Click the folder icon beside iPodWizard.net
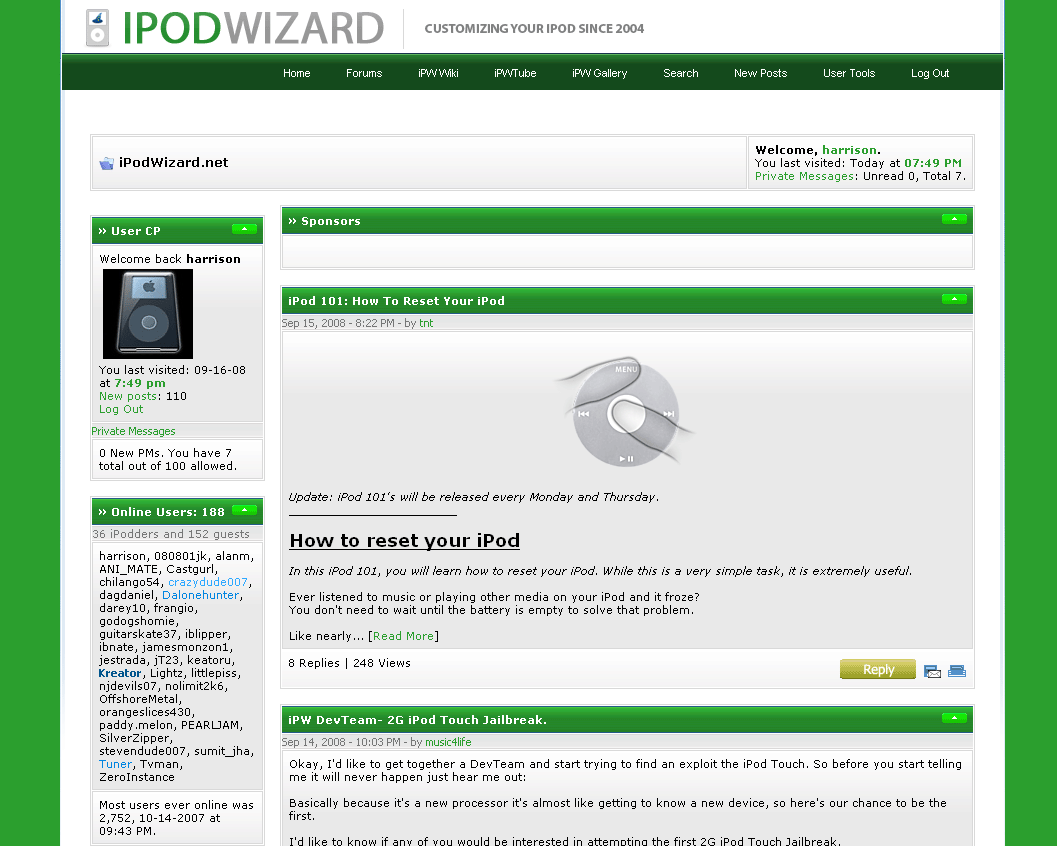Screen dimensions: 1057x846 click(107, 163)
